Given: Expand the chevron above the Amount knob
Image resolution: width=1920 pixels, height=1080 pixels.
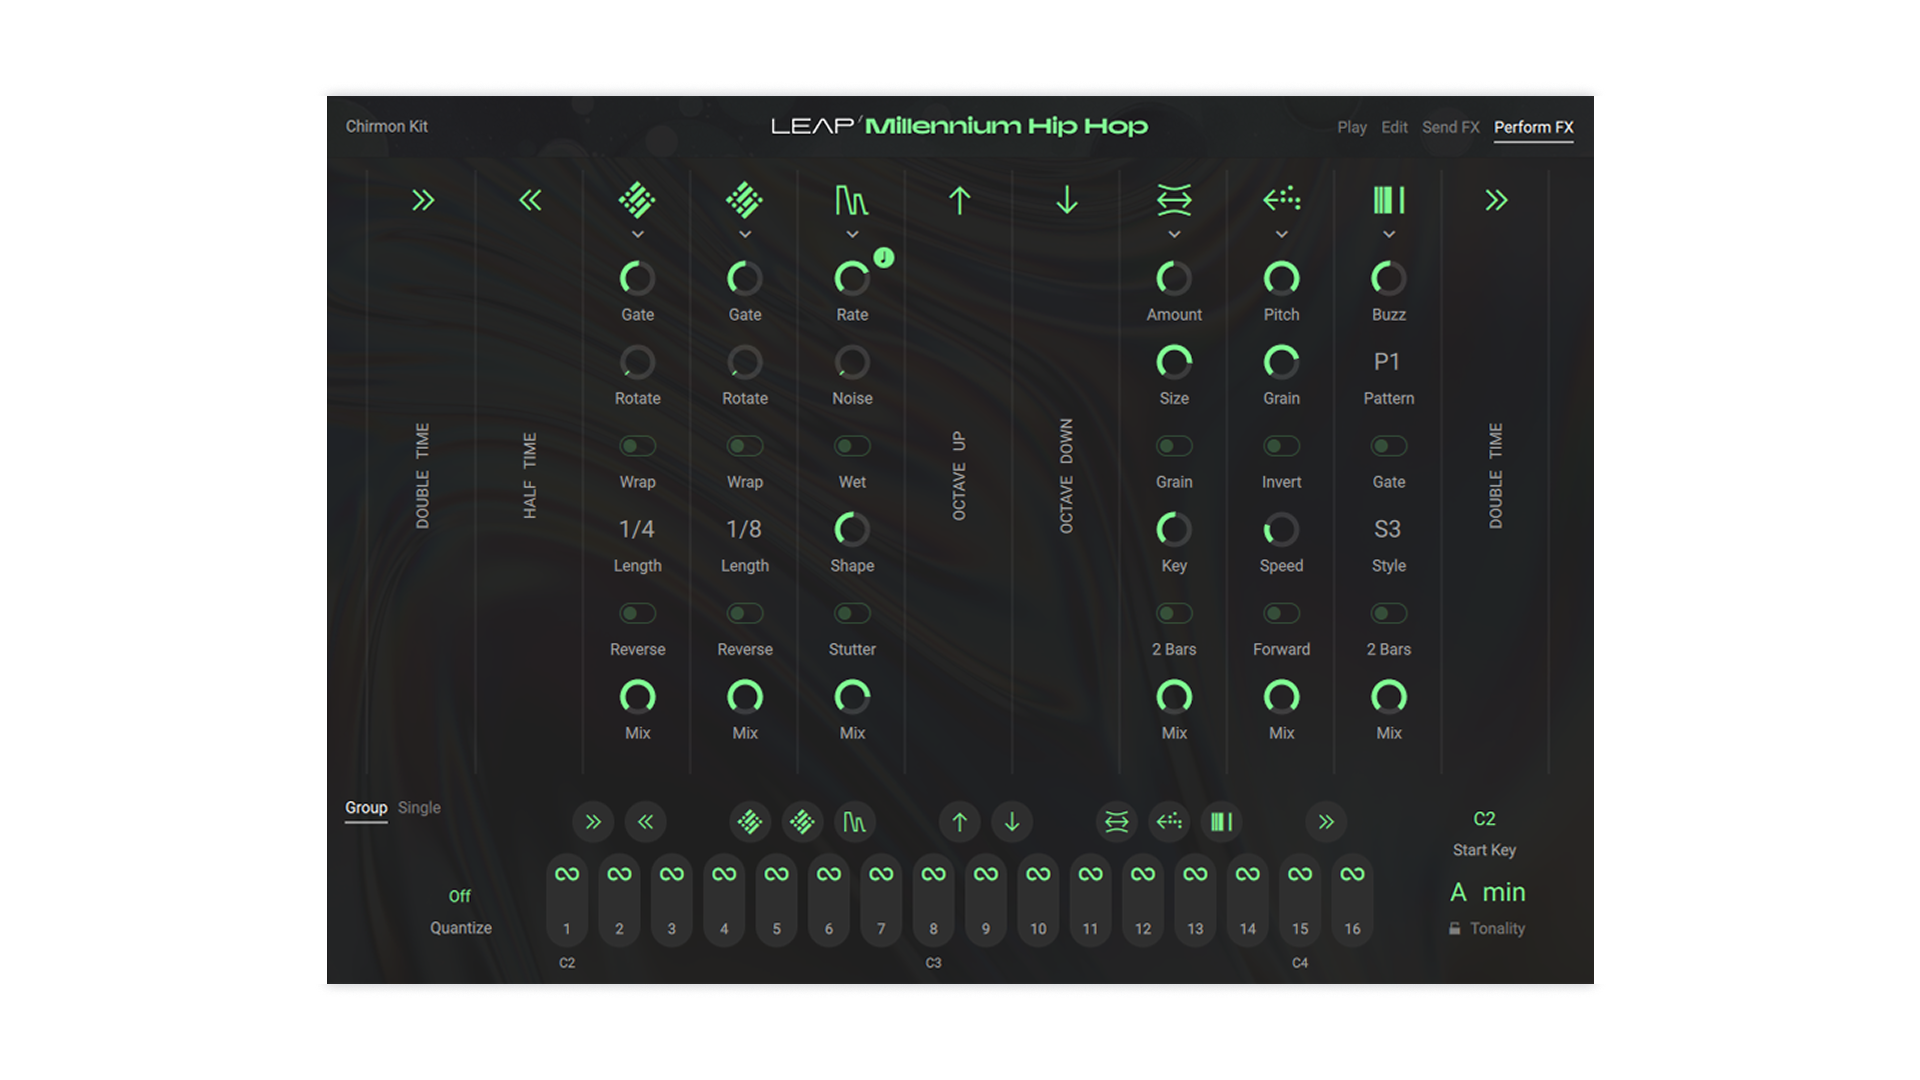Looking at the screenshot, I should tap(1174, 235).
